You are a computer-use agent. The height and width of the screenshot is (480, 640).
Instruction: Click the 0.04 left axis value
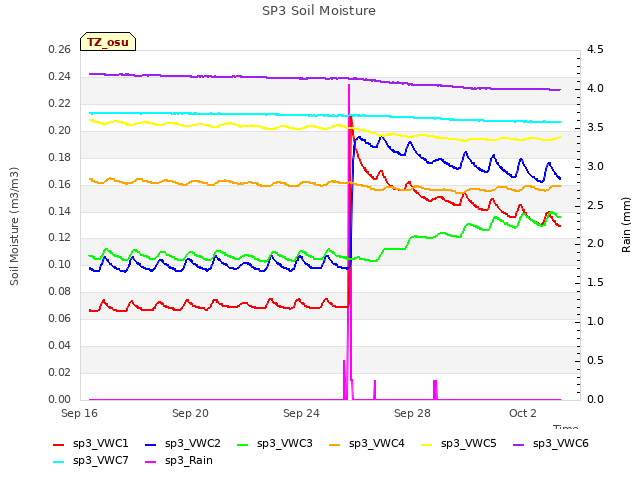[x=60, y=345]
